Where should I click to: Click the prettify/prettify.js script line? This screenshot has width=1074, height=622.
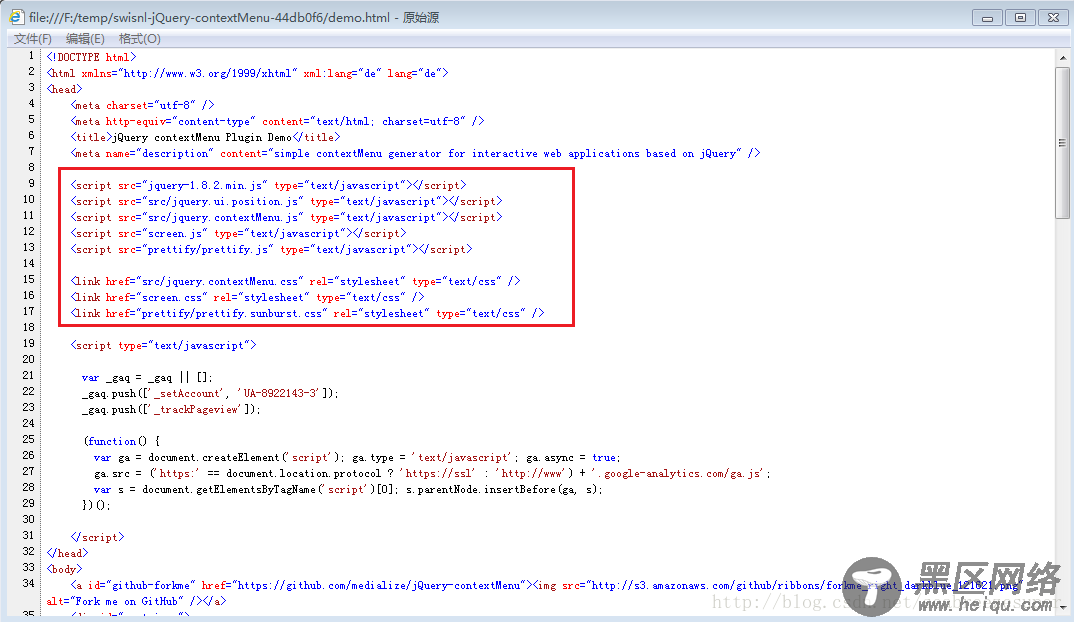[x=271, y=249]
